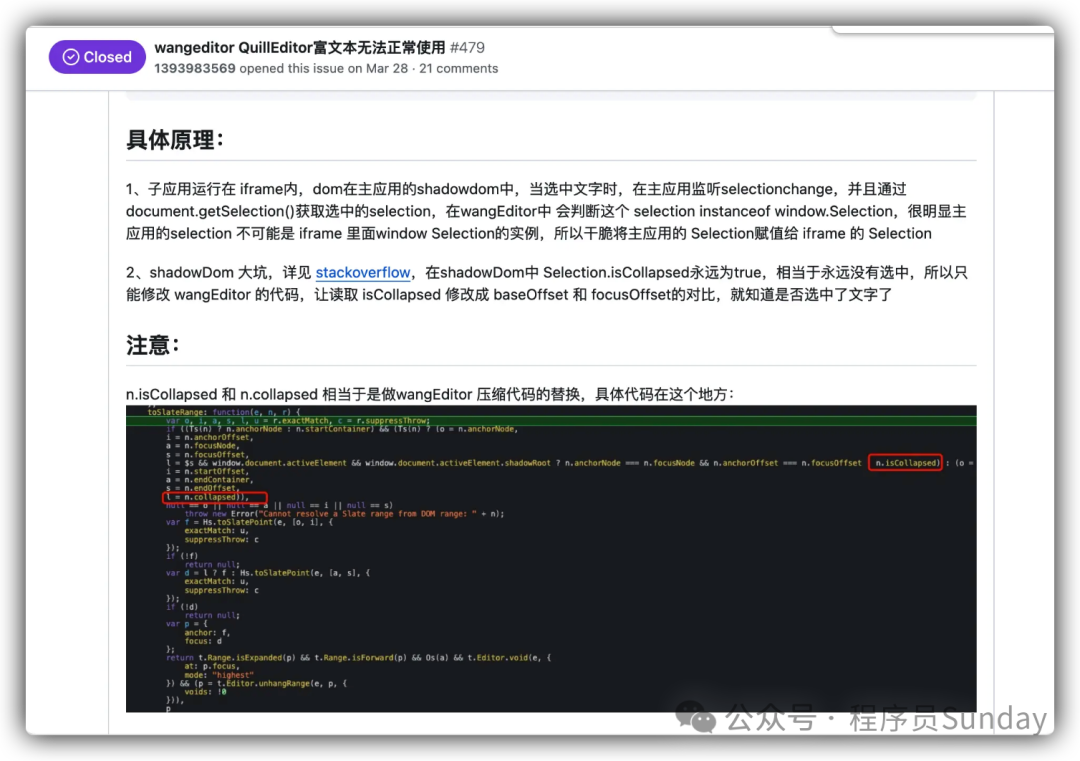1080x761 pixels.
Task: Open the stackoverflow hyperlink
Action: point(363,273)
